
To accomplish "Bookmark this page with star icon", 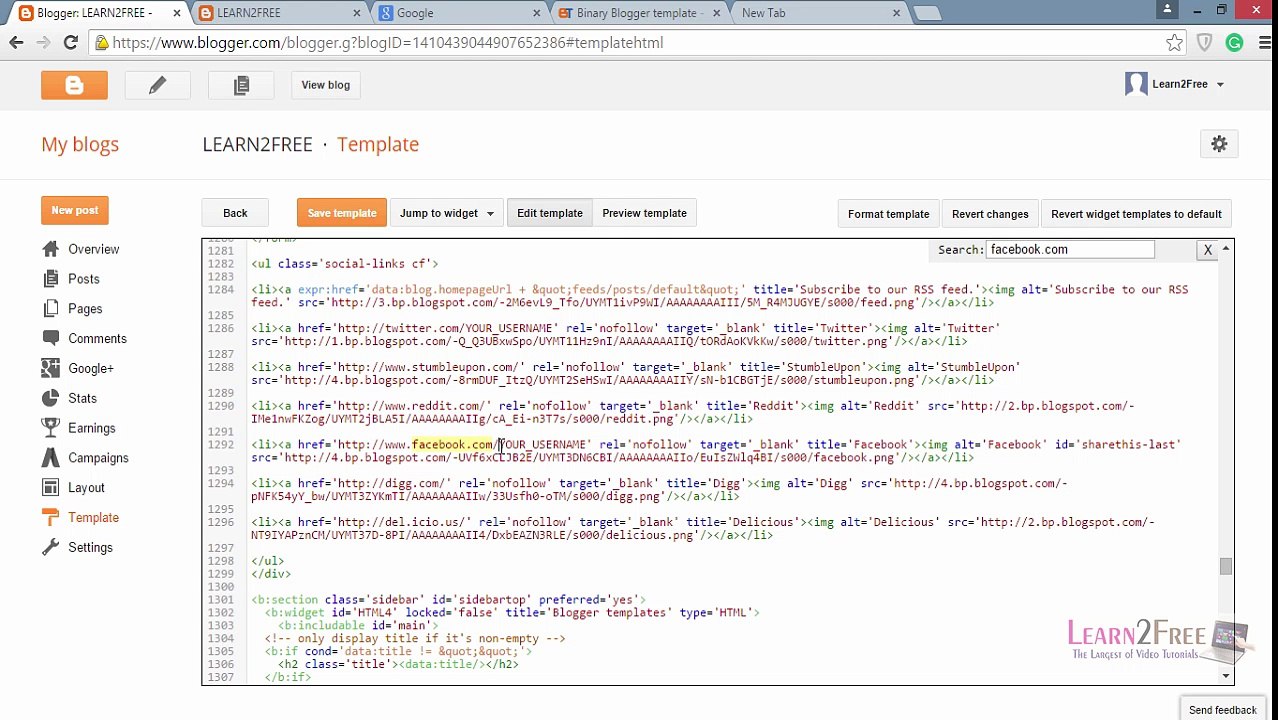I will click(x=1175, y=43).
